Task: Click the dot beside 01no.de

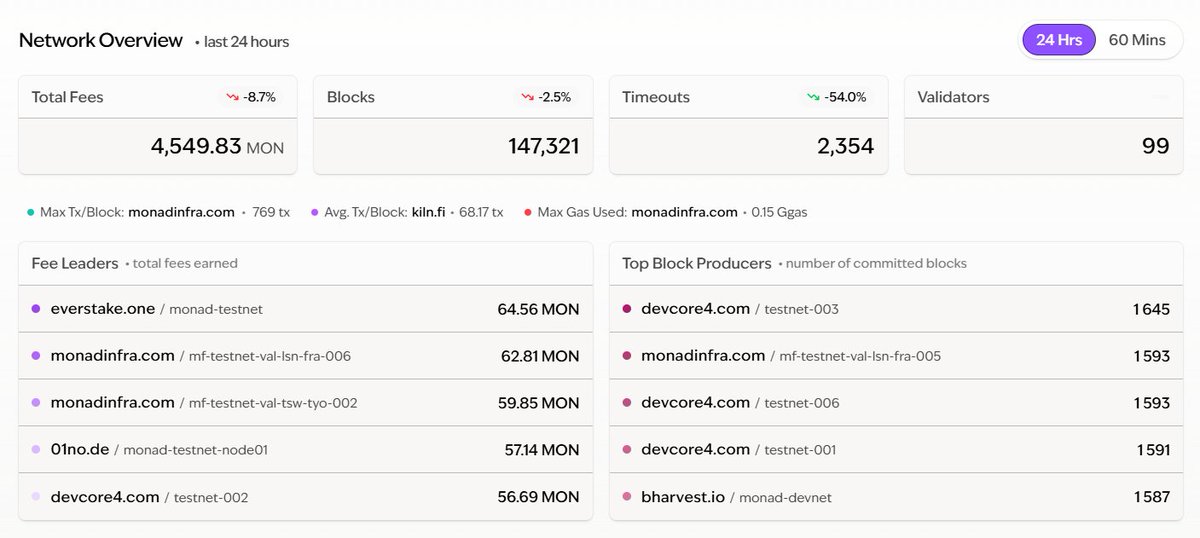Action: pyautogui.click(x=36, y=450)
